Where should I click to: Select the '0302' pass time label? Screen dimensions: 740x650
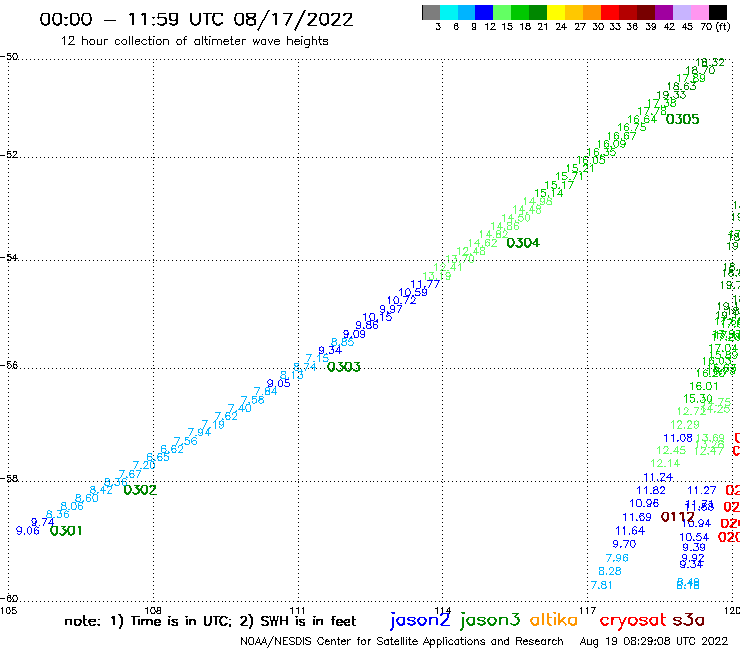[140, 490]
